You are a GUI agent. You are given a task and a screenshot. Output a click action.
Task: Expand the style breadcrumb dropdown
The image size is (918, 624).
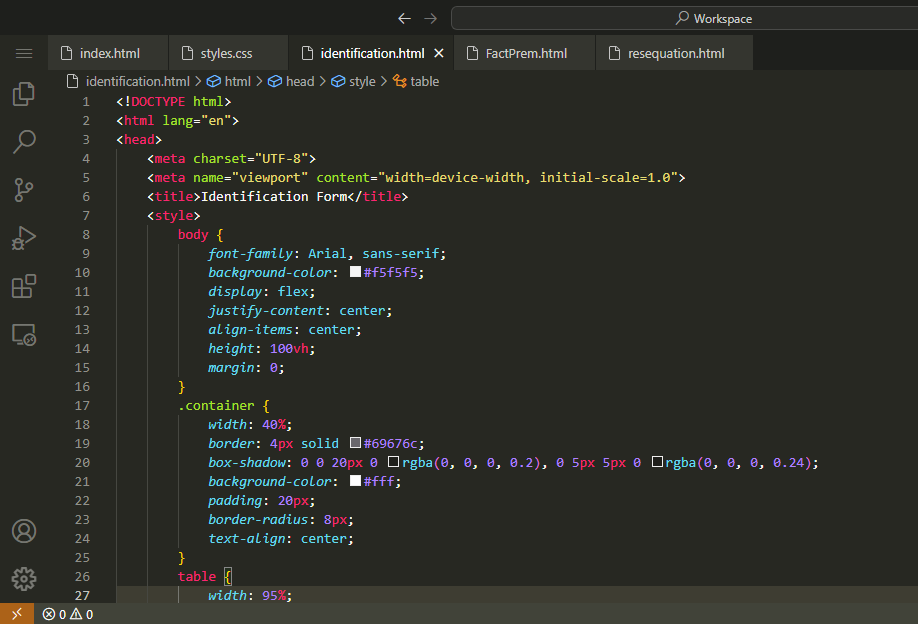(361, 81)
